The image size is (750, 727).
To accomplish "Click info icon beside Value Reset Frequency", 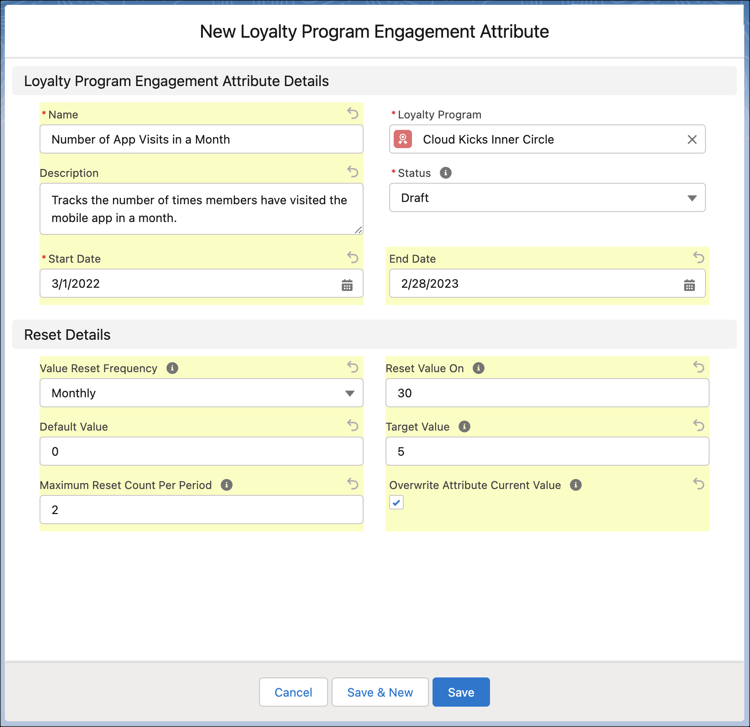I will point(172,368).
